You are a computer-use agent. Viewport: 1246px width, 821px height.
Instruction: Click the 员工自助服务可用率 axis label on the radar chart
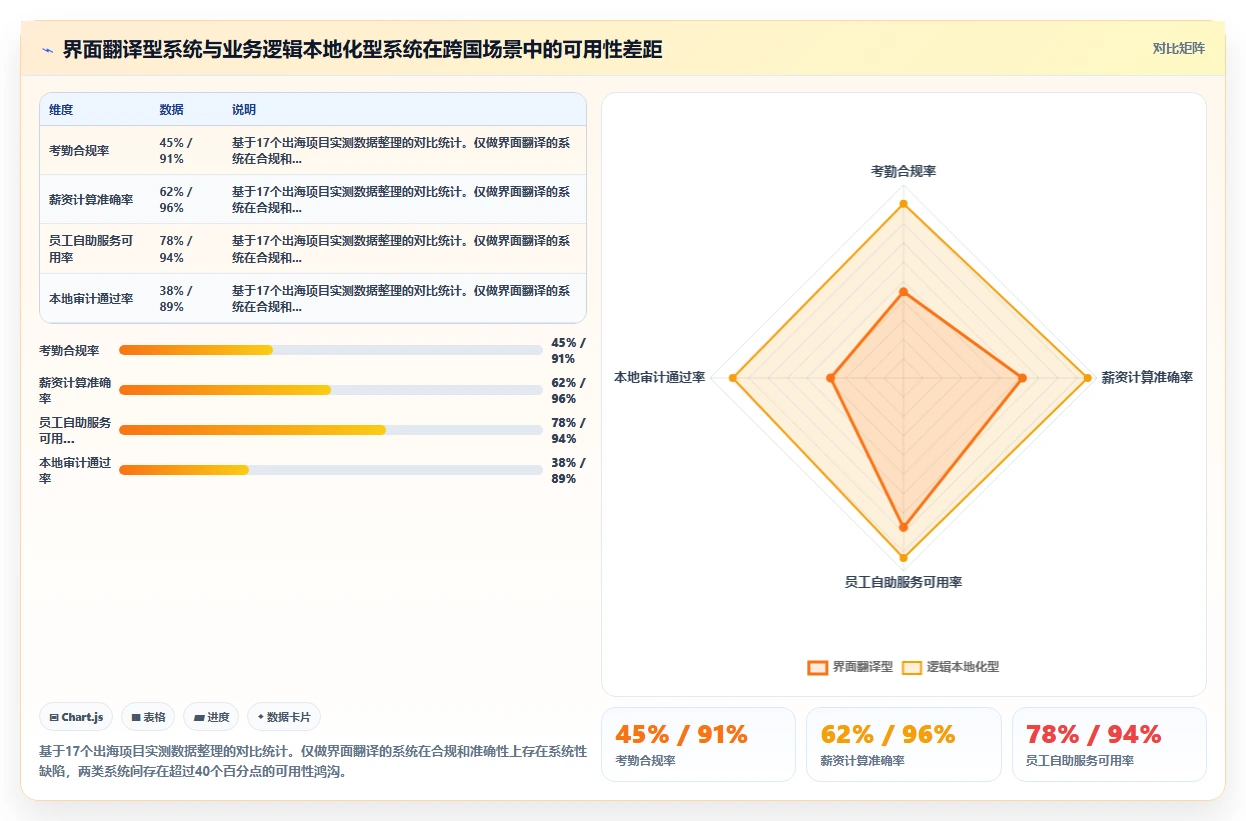pyautogui.click(x=903, y=582)
